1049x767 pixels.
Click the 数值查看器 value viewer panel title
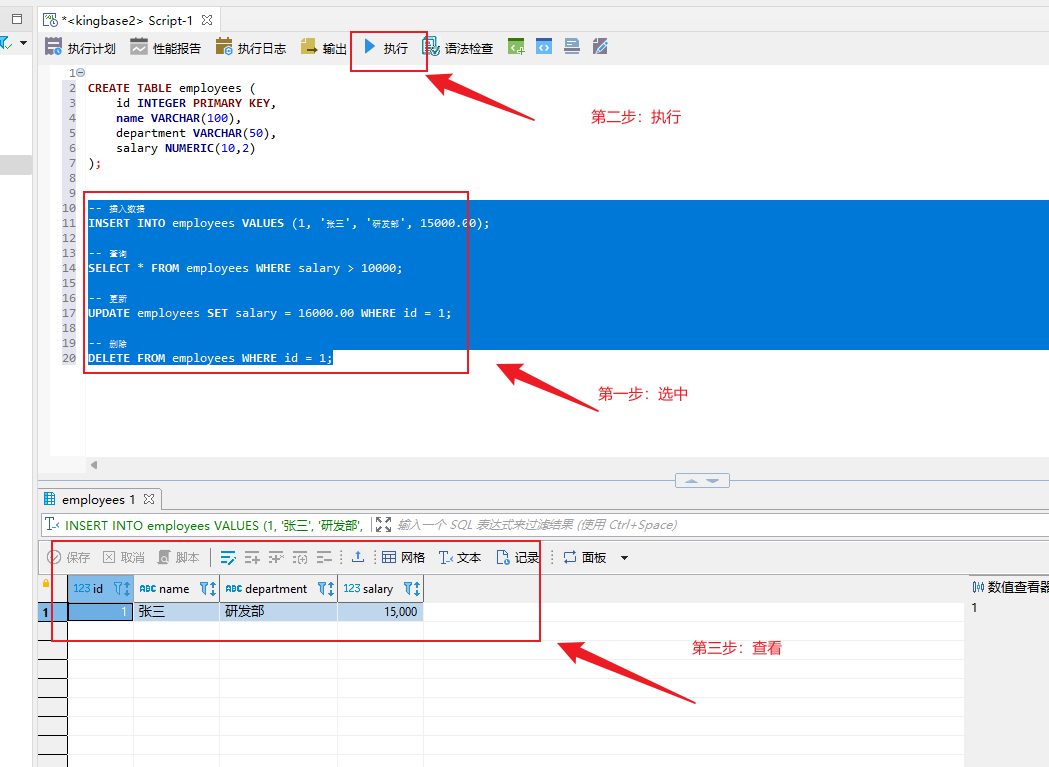click(1010, 587)
